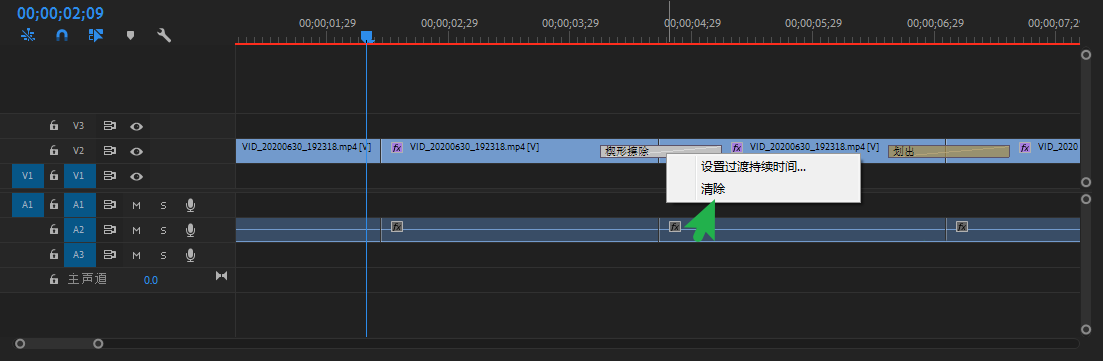1103x361 pixels.
Task: Toggle insert sequences as nests icon
Action: pos(28,35)
